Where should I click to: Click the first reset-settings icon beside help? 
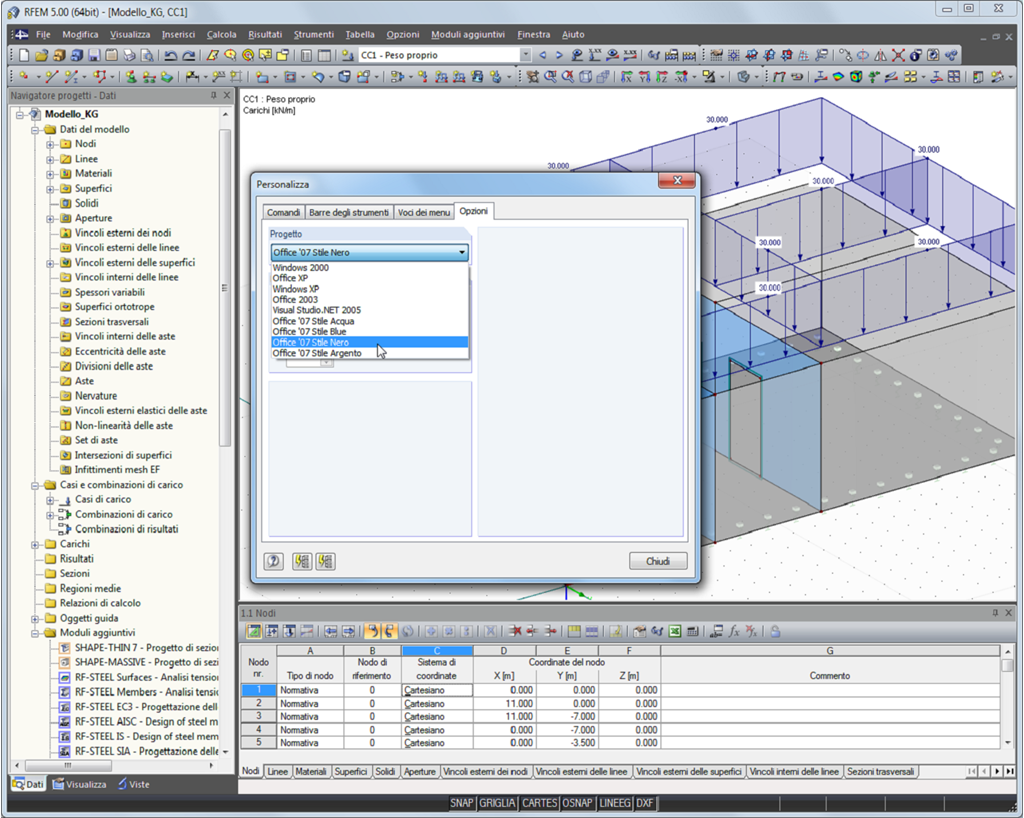(x=301, y=561)
